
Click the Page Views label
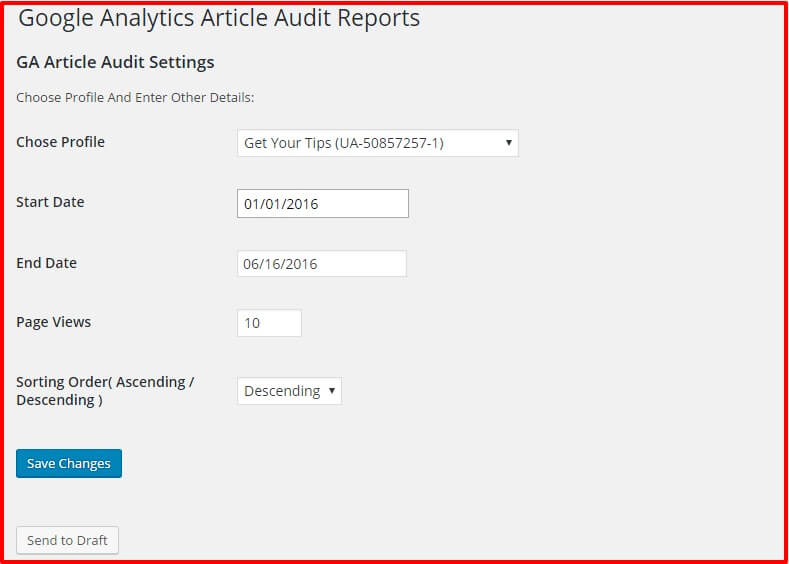[53, 323]
